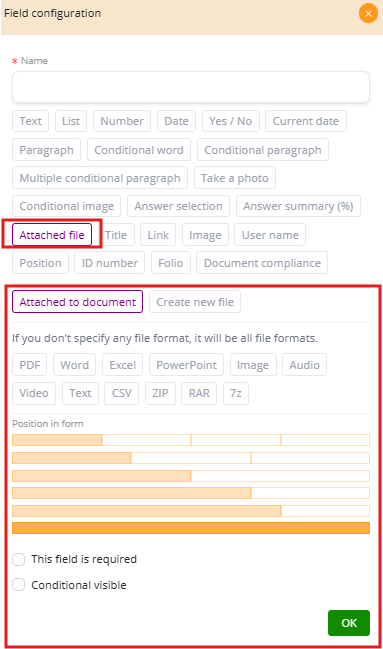This screenshot has width=383, height=649.
Task: Choose the Answer summary (%) field type
Action: [x=298, y=206]
